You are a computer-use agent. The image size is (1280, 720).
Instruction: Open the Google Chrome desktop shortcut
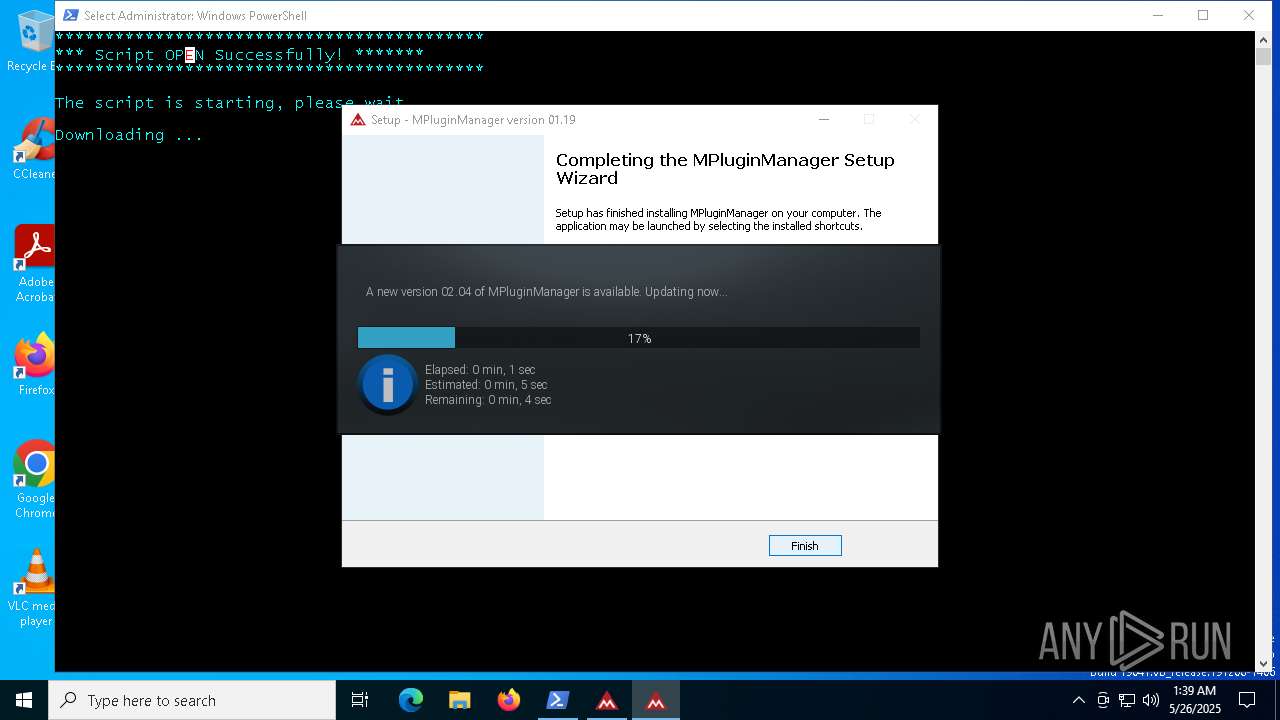pyautogui.click(x=34, y=480)
